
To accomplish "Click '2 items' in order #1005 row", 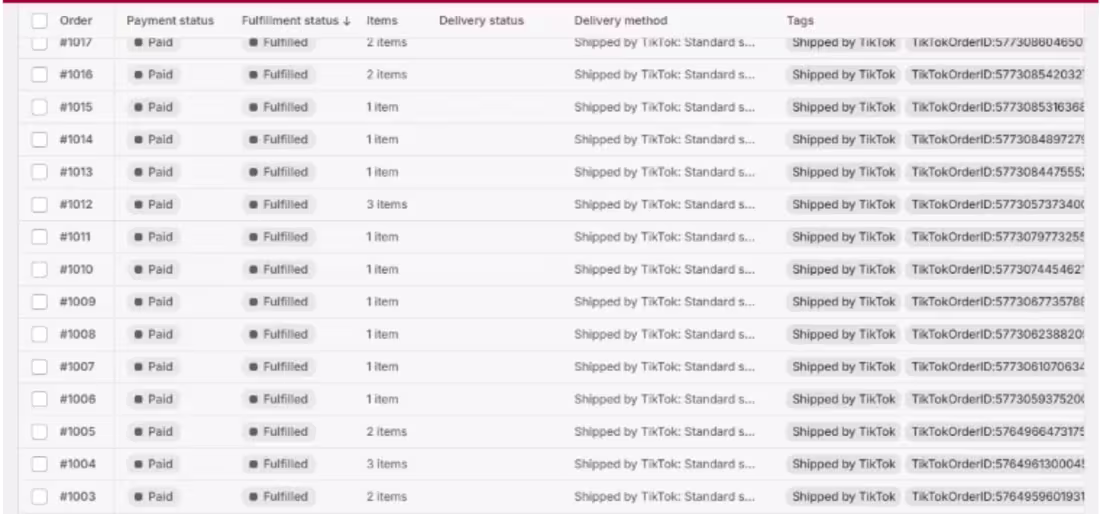I will tap(387, 431).
